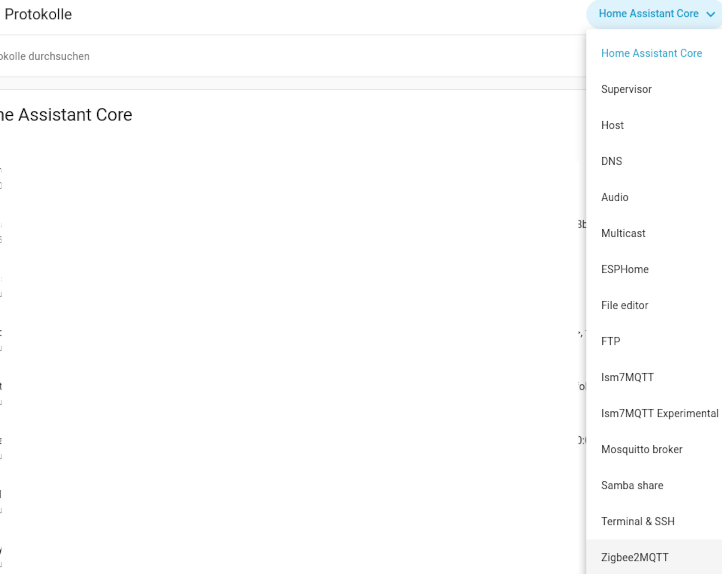Select Home Assistant Core from the list
This screenshot has width=722, height=574.
tap(651, 53)
